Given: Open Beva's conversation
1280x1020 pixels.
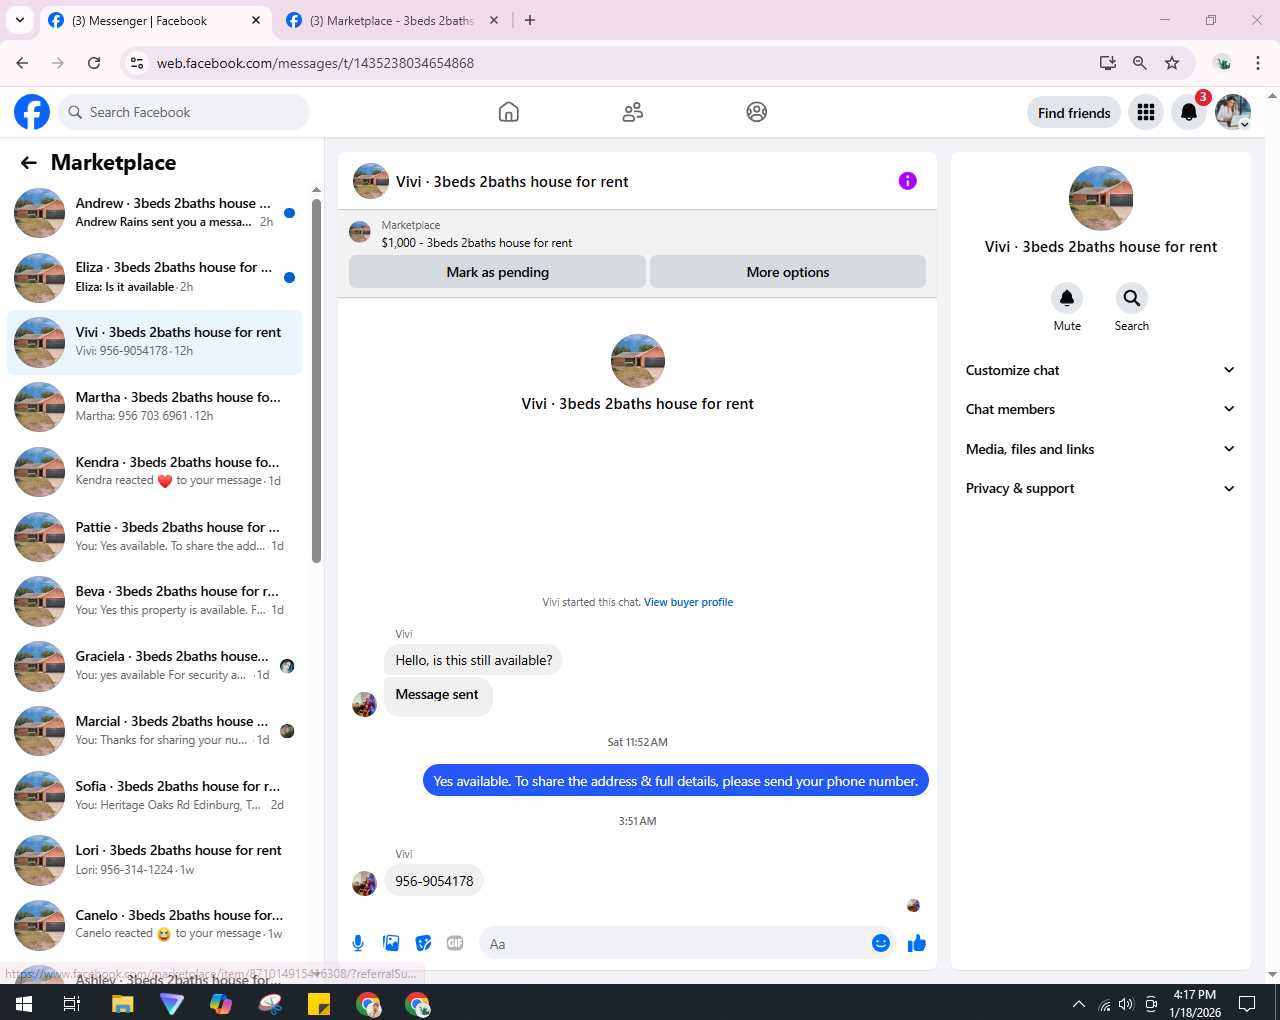Looking at the screenshot, I should click(x=155, y=601).
